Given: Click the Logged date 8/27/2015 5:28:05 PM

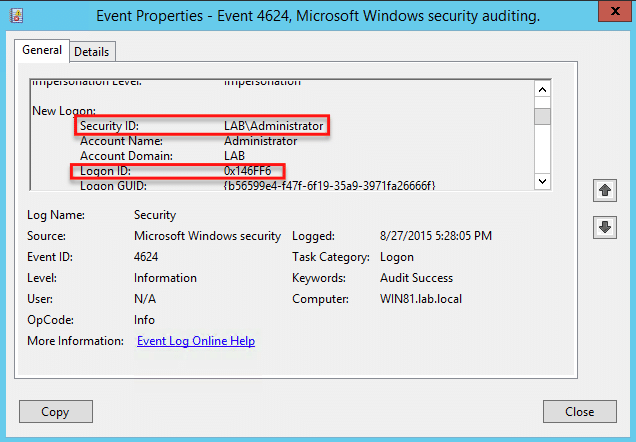Looking at the screenshot, I should coord(436,236).
